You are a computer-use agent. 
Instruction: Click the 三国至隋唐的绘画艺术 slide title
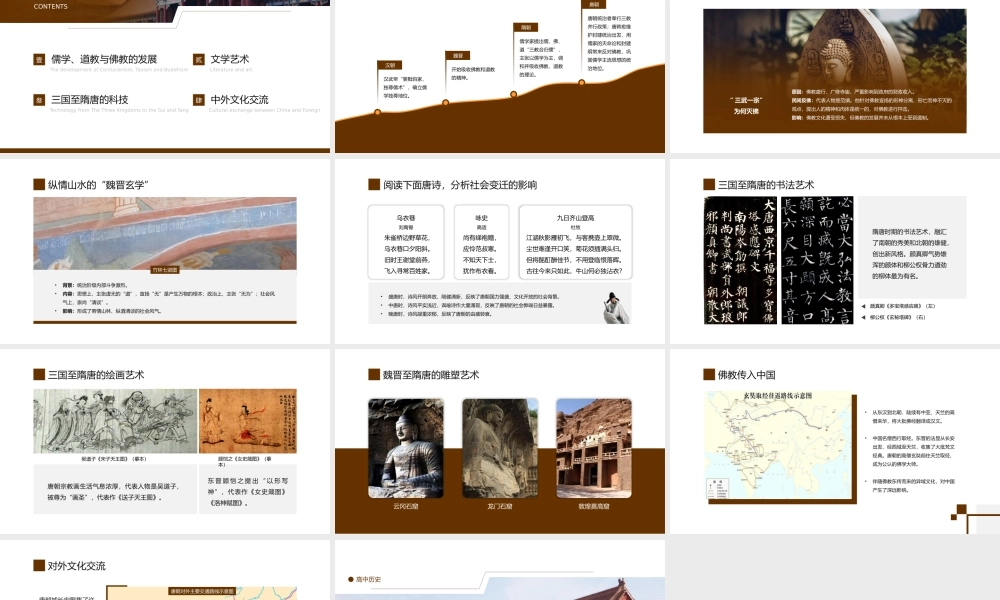[x=96, y=375]
